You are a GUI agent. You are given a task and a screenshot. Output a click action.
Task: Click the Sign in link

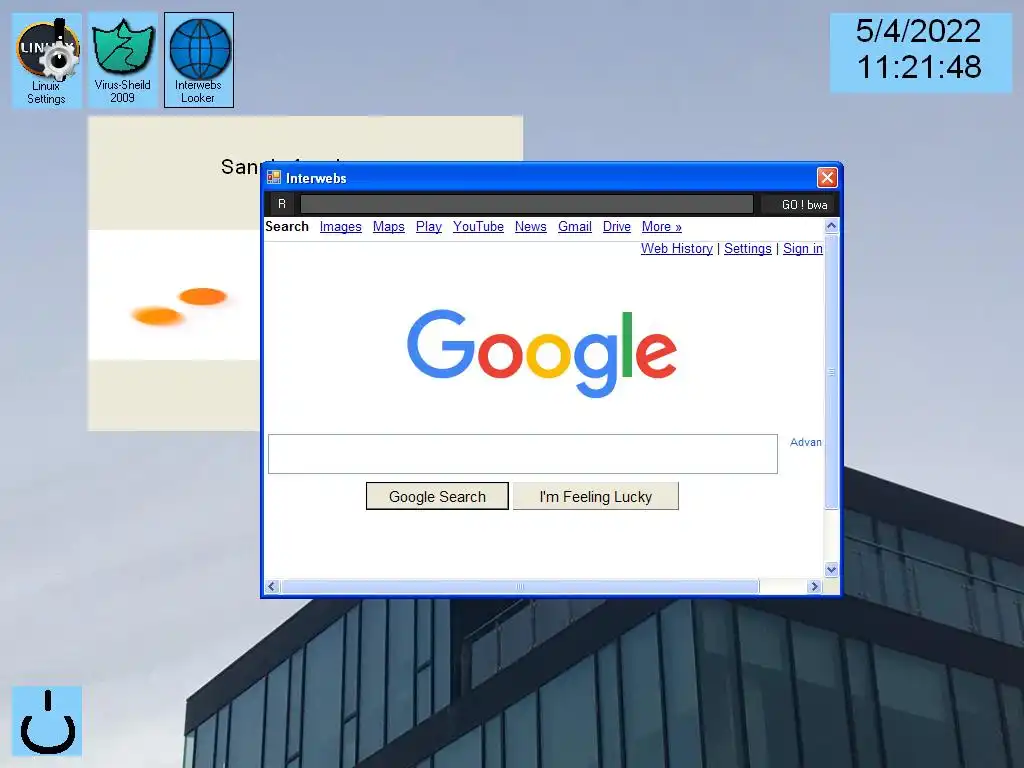803,249
